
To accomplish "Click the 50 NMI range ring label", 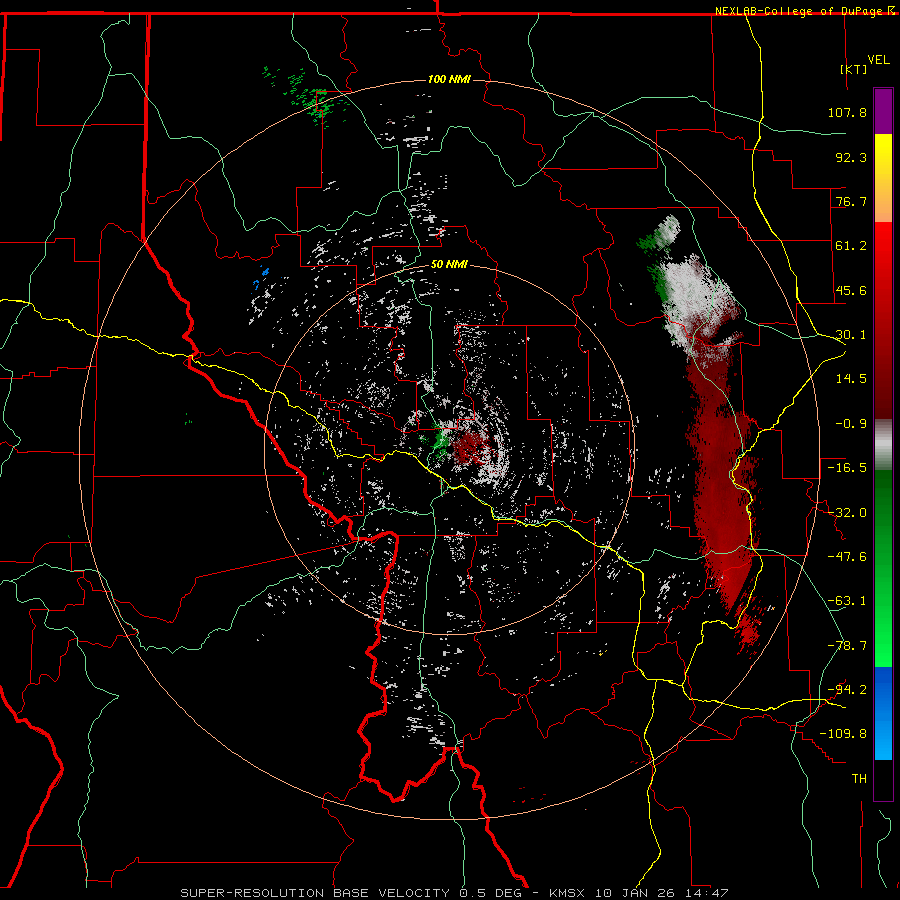I will (449, 265).
